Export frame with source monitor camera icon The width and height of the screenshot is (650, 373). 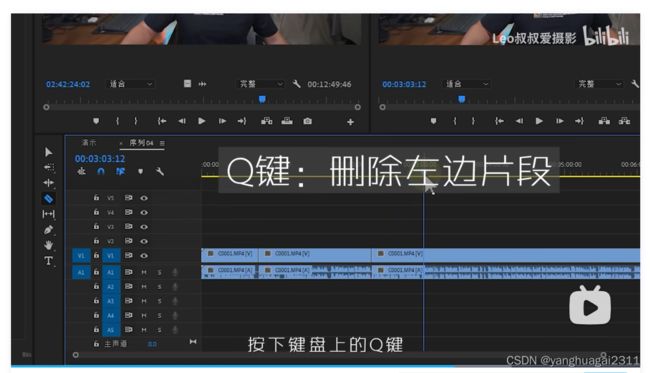tap(307, 121)
